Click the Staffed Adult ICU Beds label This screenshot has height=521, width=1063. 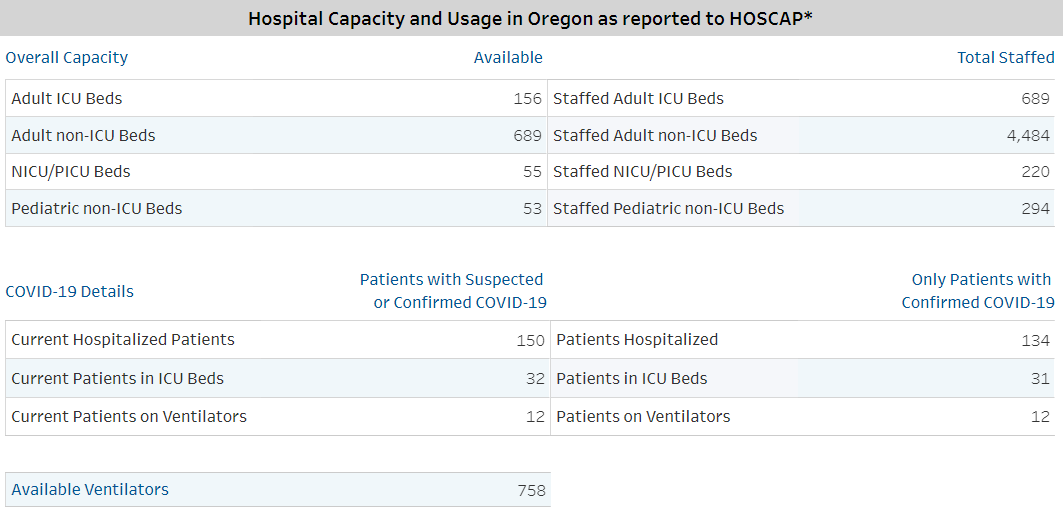coord(638,99)
